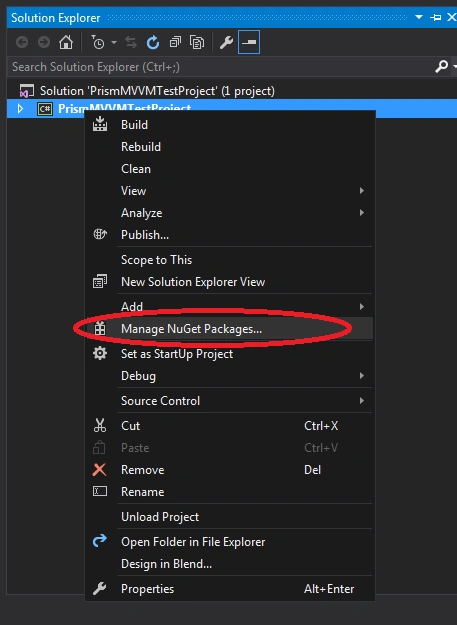
Task: Click the Show All Files icon
Action: pyautogui.click(x=197, y=42)
